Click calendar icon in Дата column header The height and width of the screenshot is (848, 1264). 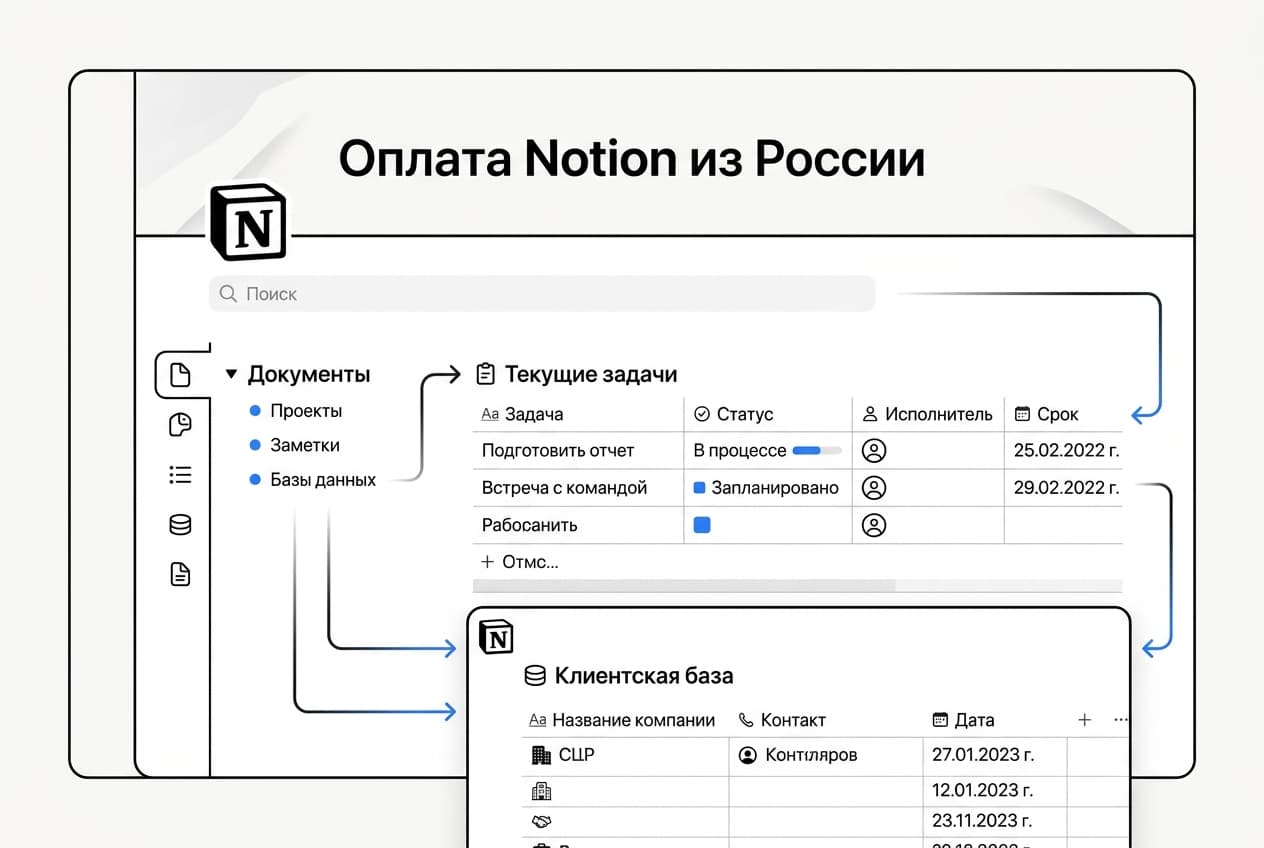[940, 720]
